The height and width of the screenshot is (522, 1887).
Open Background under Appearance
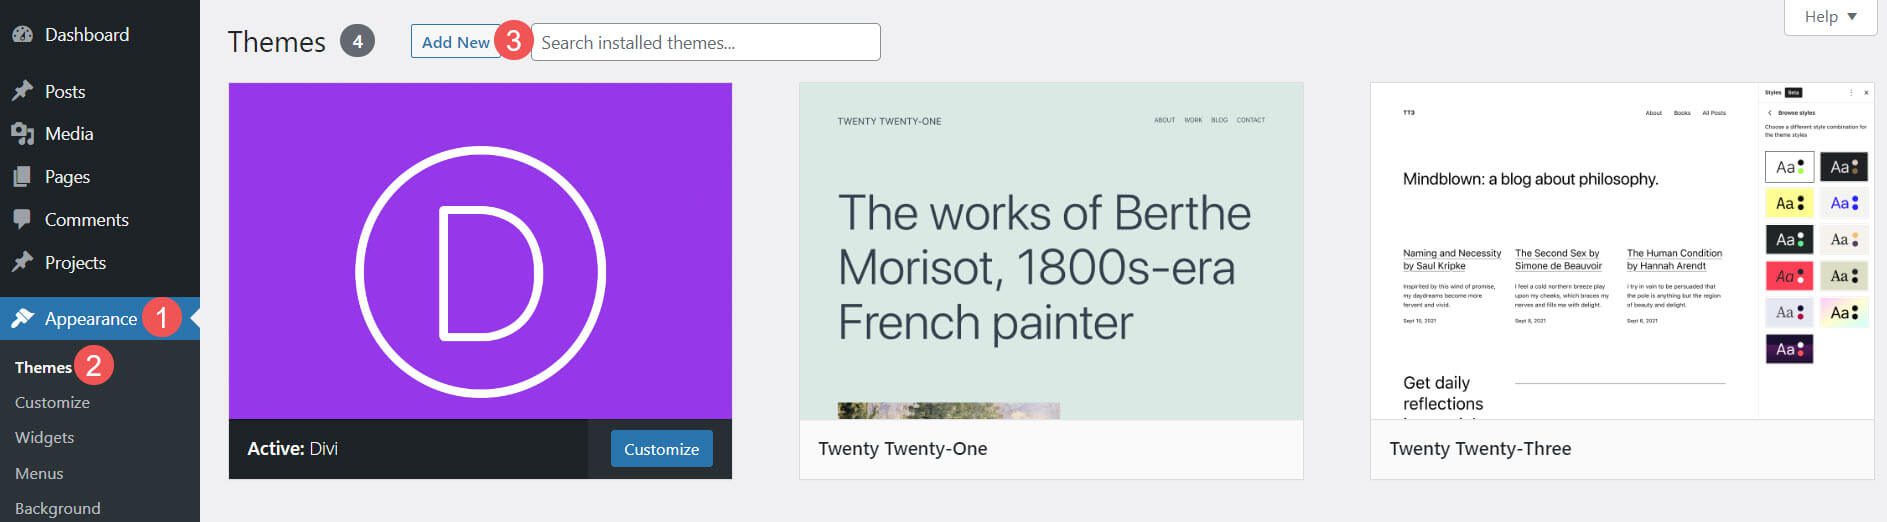coord(57,508)
